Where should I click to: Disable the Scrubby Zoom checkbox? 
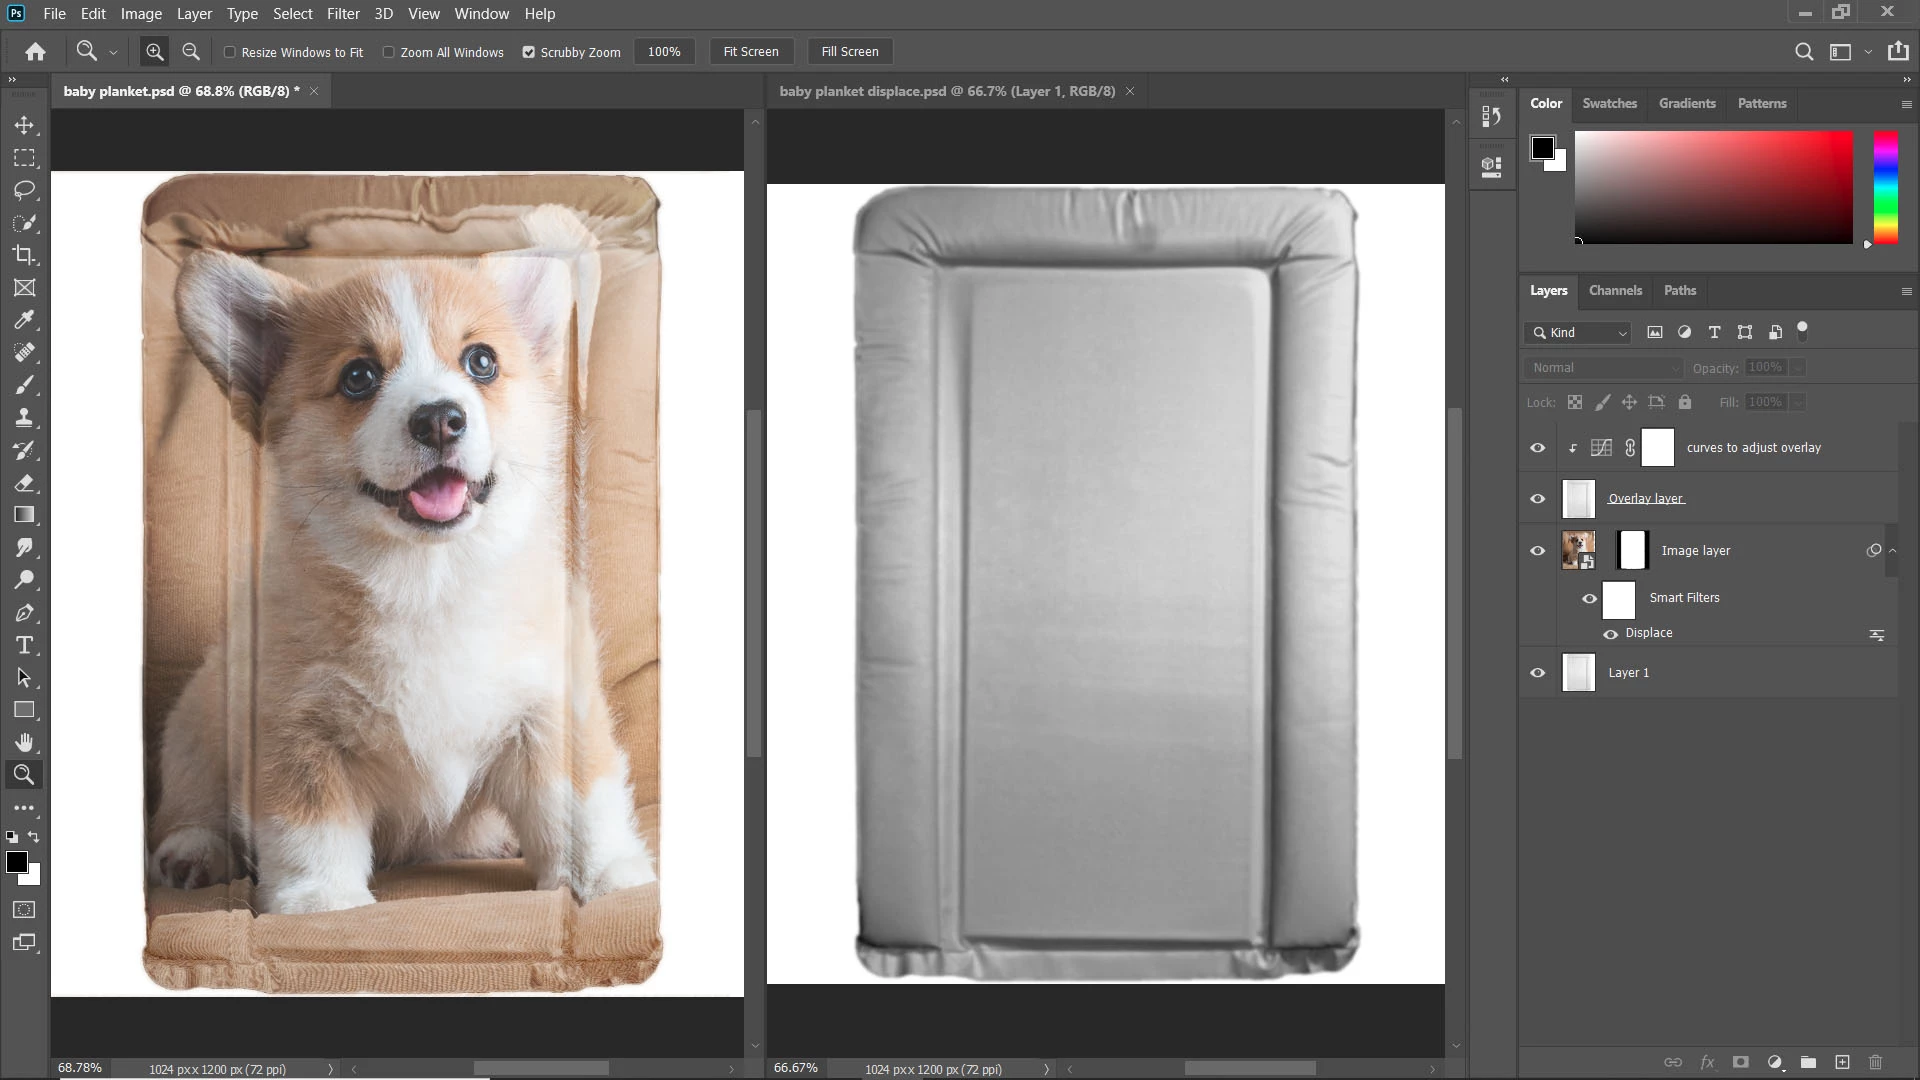pos(529,52)
